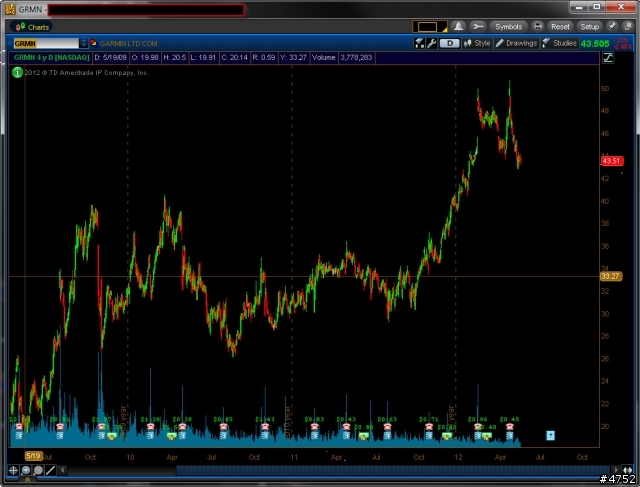Open the Studies menu

pyautogui.click(x=560, y=43)
